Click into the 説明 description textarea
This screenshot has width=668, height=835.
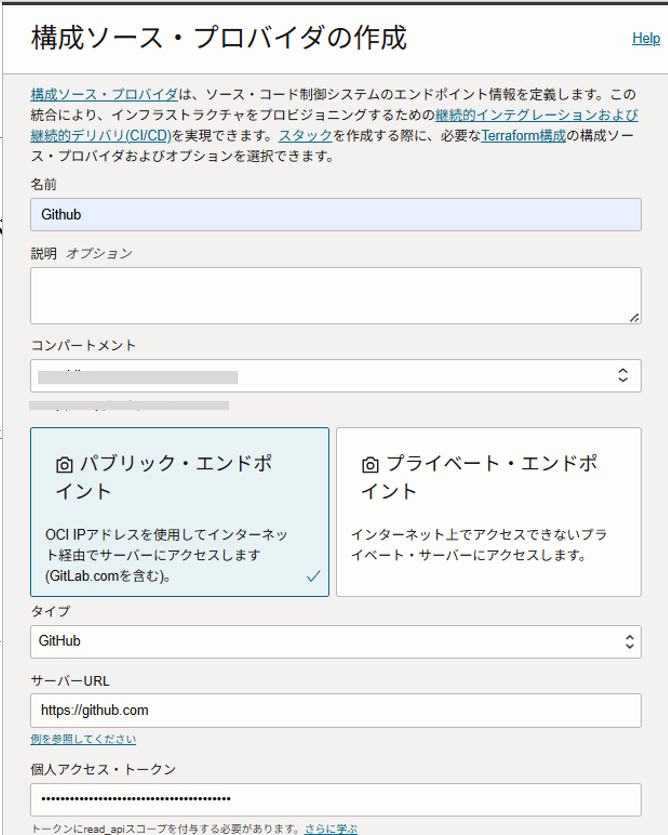(336, 296)
